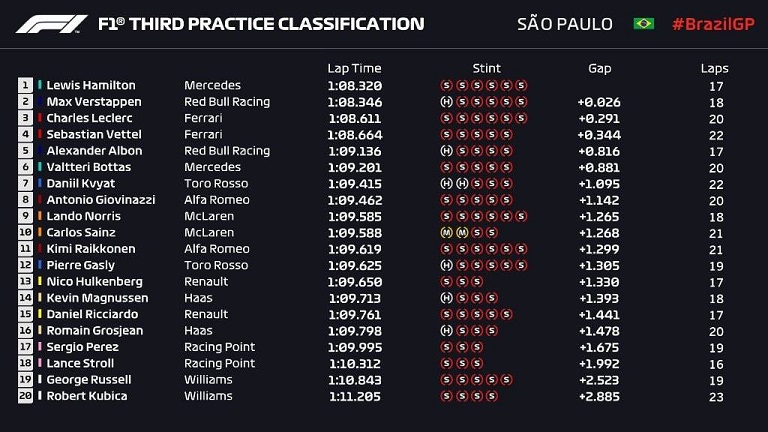
Task: Click the Stint column header
Action: click(x=486, y=68)
